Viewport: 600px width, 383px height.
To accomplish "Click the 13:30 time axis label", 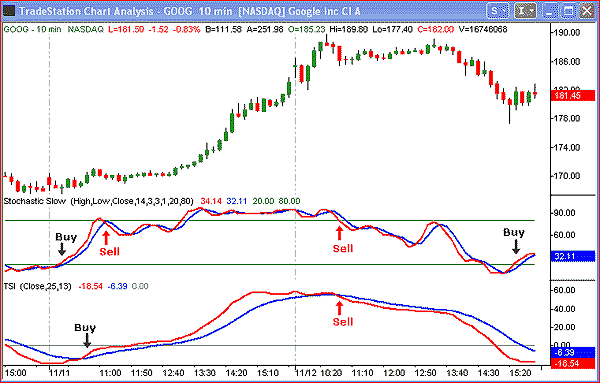I will (205, 373).
